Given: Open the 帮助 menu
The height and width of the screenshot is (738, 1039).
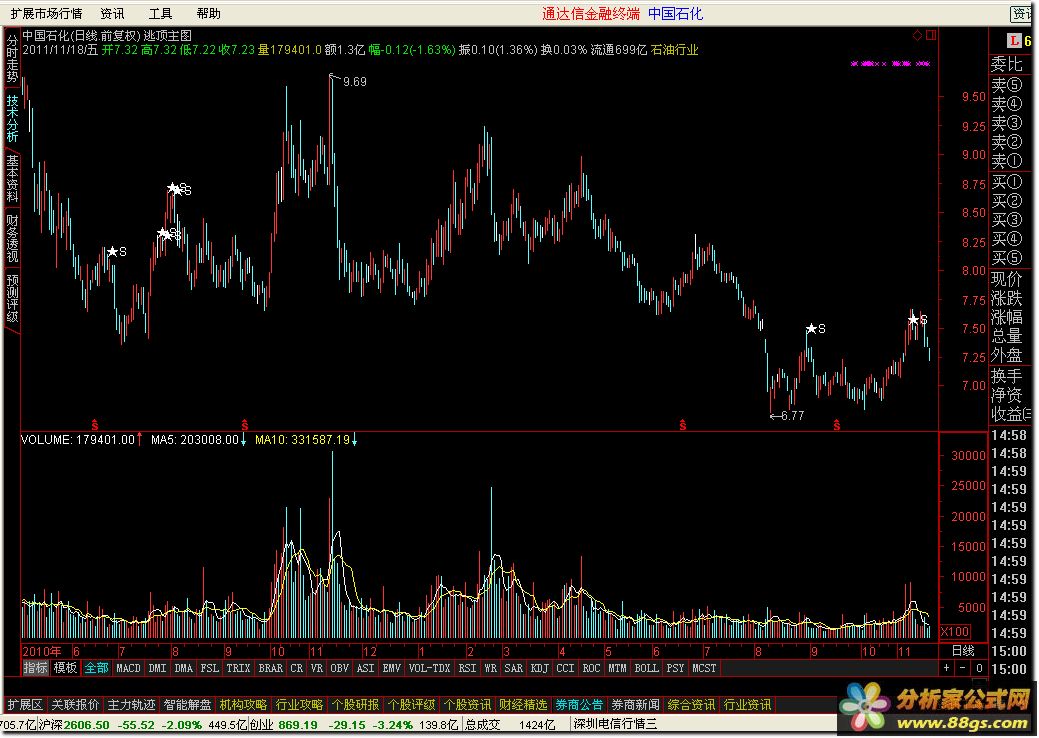Looking at the screenshot, I should pos(209,13).
